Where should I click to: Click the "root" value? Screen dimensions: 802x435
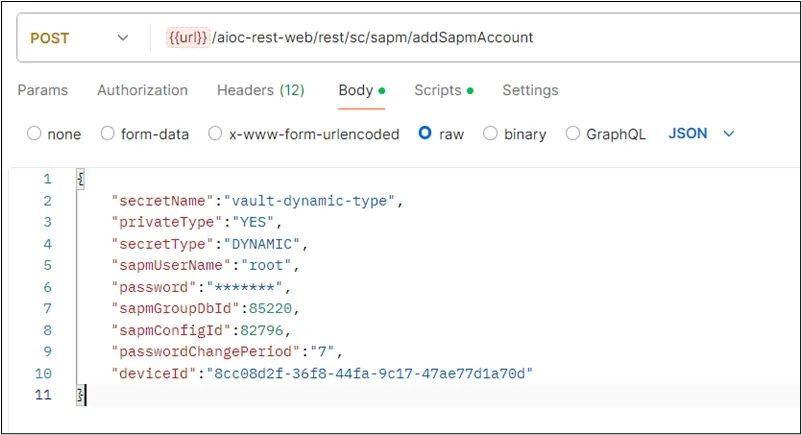pyautogui.click(x=266, y=266)
